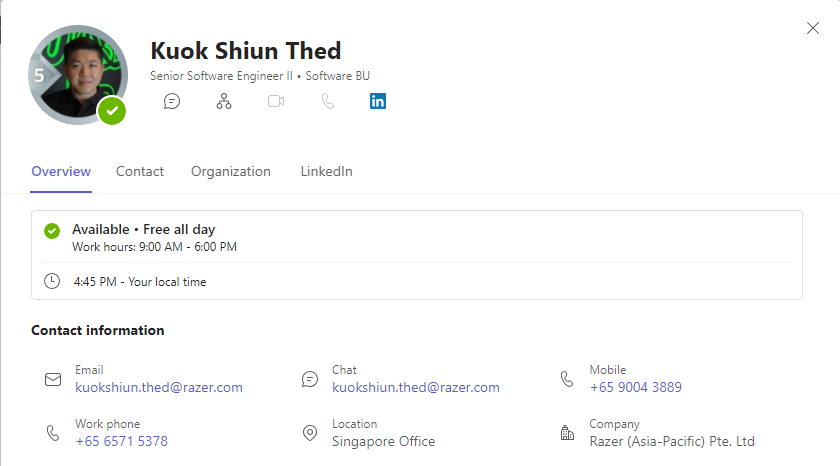Viewport: 840px width, 466px height.
Task: Start an audio call with the phone icon
Action: pyautogui.click(x=328, y=101)
